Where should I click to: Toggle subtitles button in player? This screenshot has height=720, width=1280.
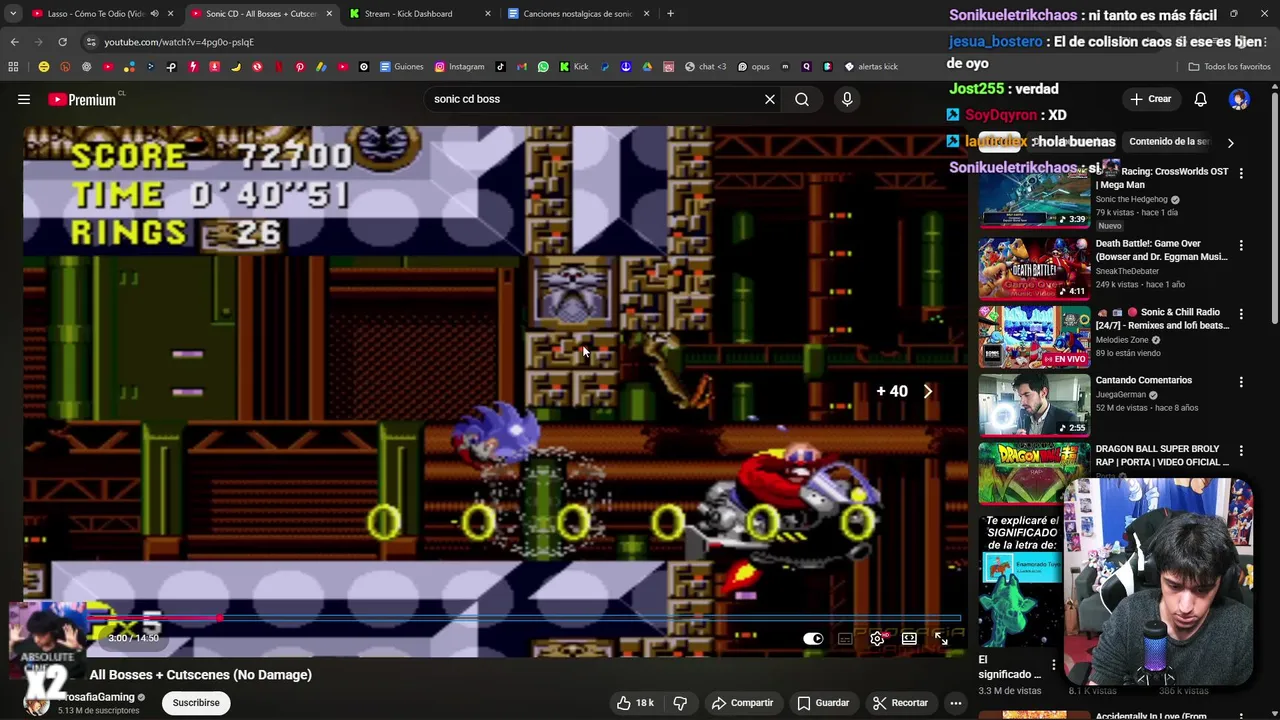coord(845,639)
